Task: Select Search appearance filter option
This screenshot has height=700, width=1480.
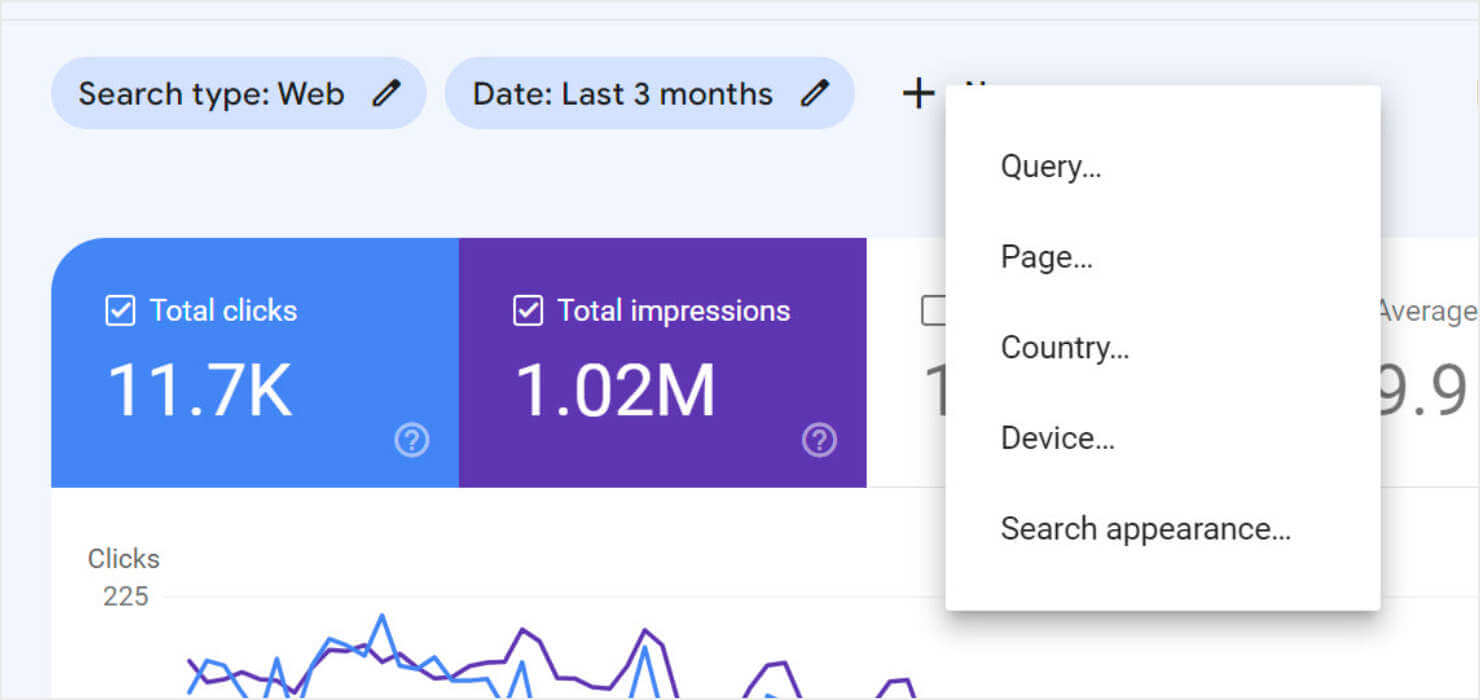Action: point(1144,528)
